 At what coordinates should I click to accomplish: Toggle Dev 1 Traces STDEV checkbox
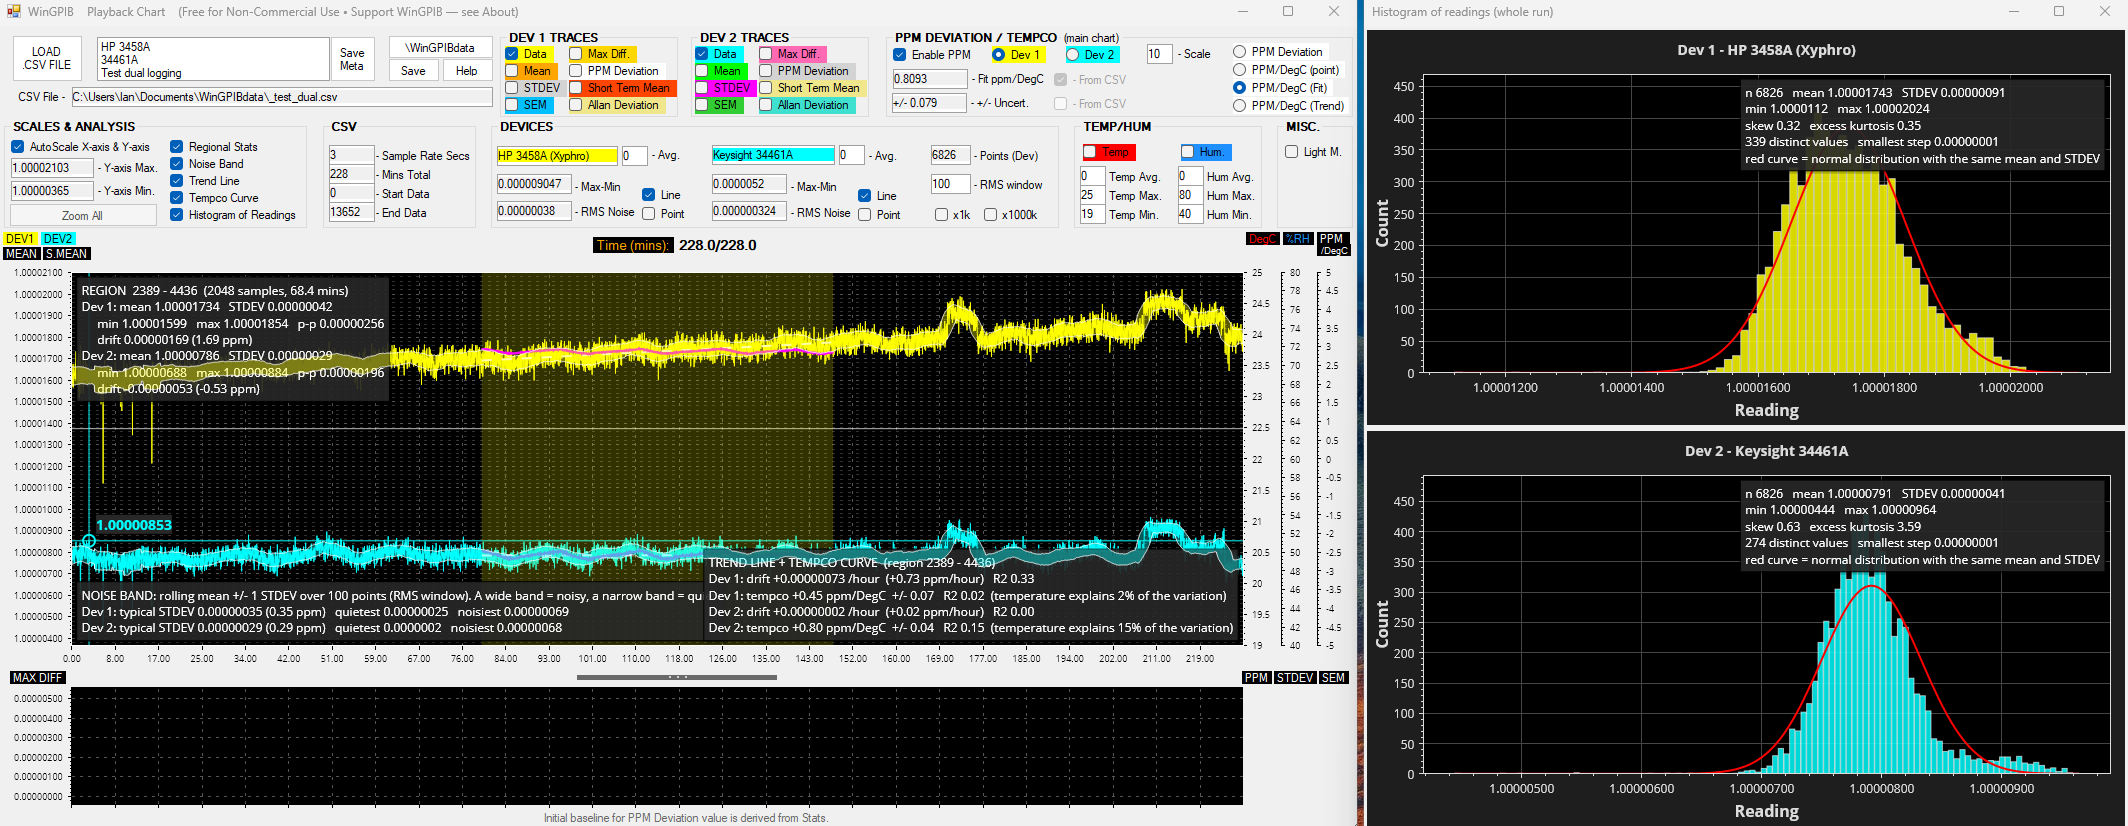coord(512,88)
